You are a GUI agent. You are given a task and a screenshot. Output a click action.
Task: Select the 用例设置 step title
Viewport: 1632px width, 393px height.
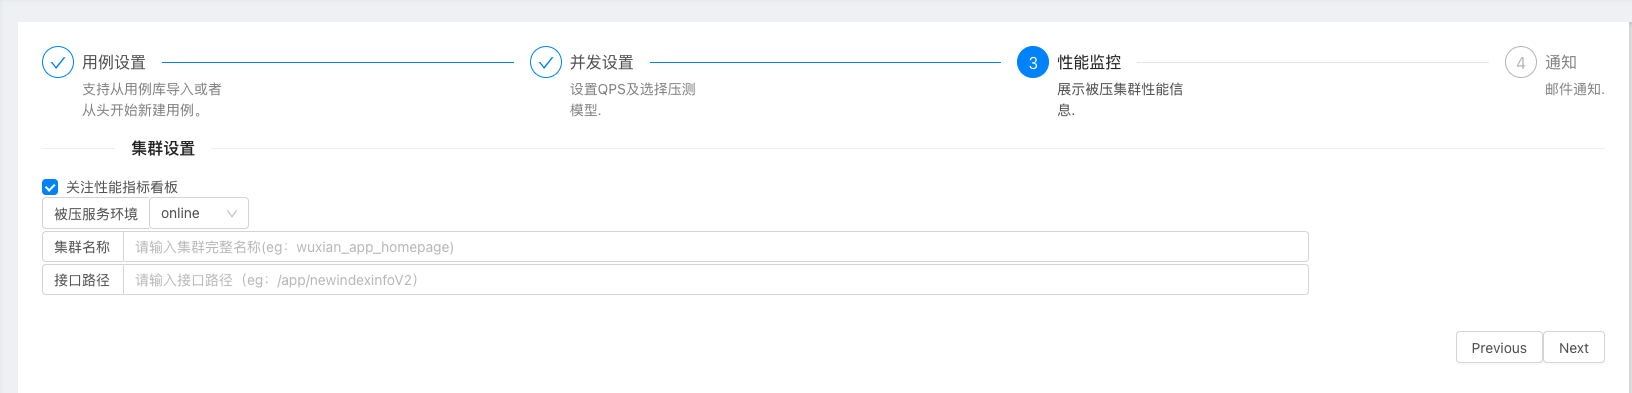pos(114,62)
